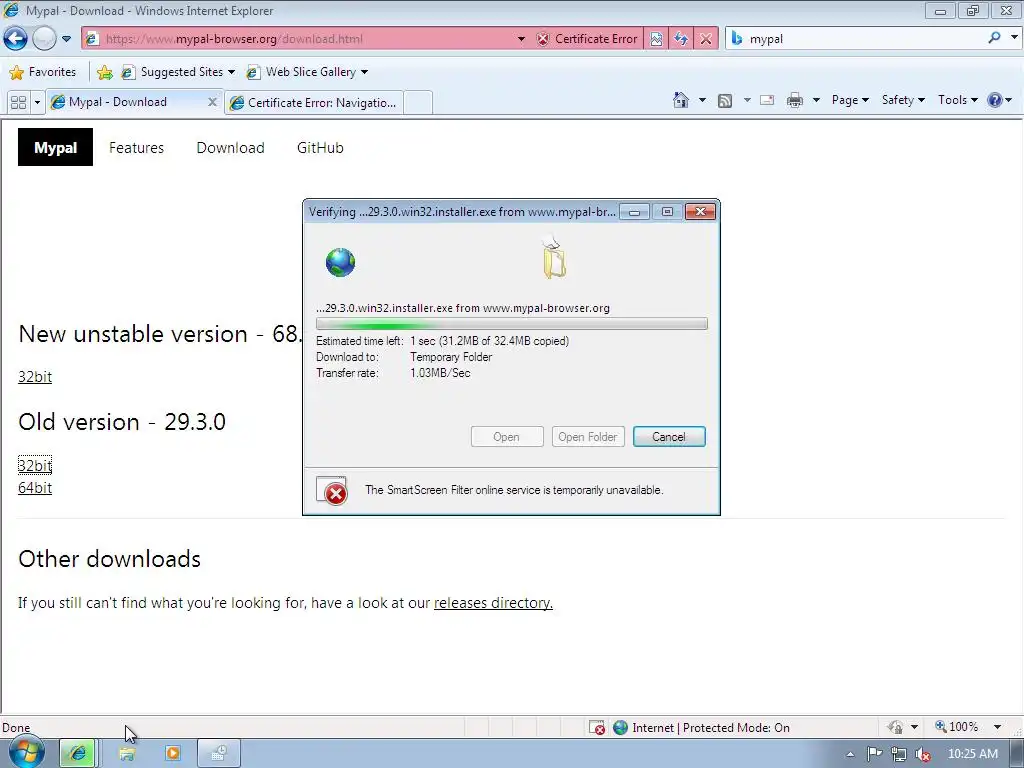This screenshot has height=768, width=1024.
Task: Close the Mypal - Download tab
Action: [212, 102]
